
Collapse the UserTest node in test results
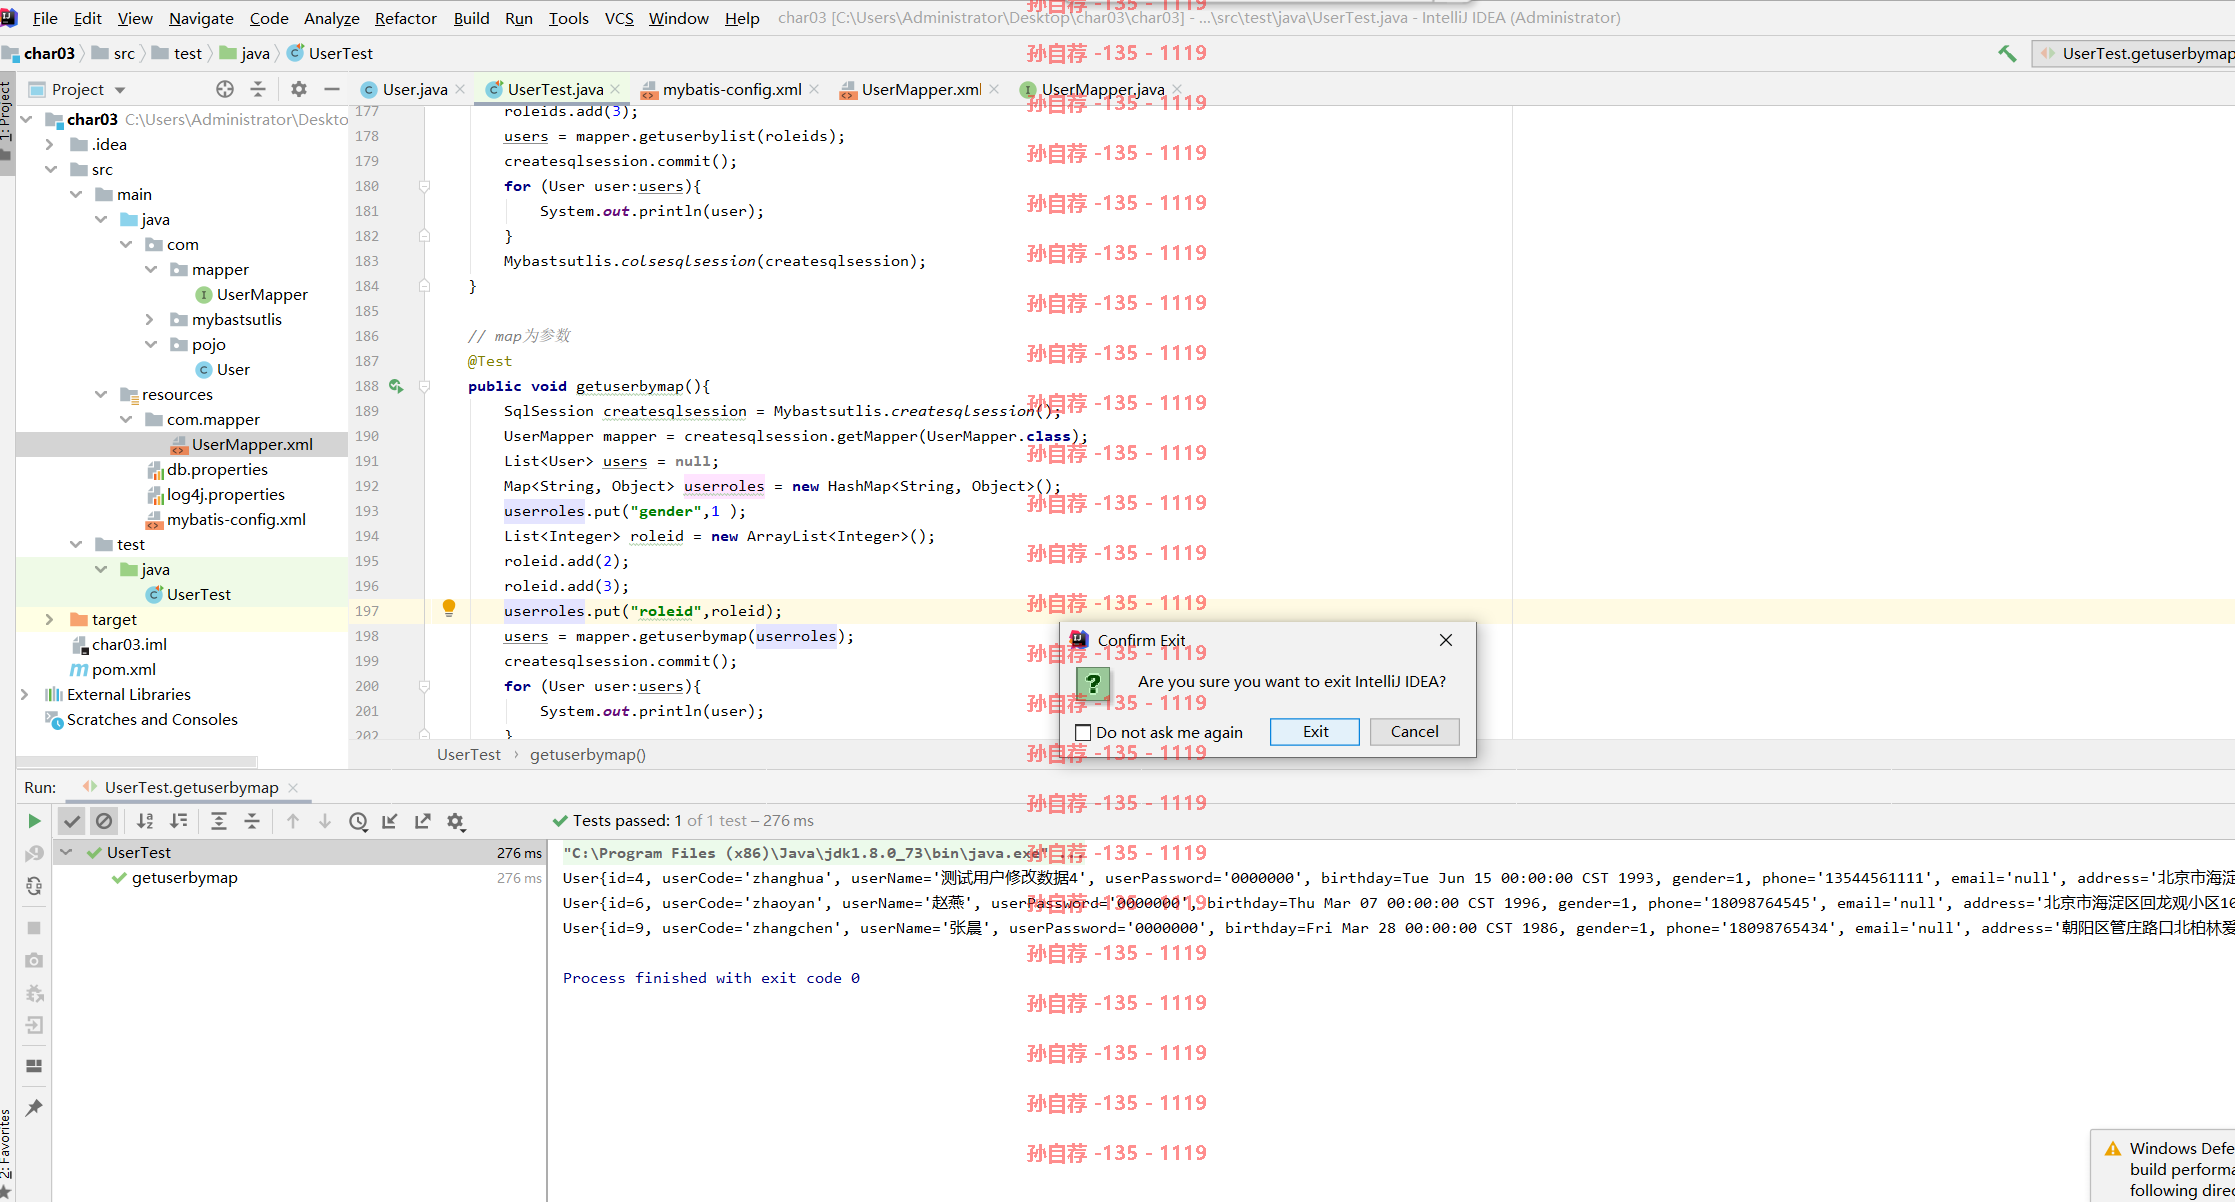[x=67, y=853]
